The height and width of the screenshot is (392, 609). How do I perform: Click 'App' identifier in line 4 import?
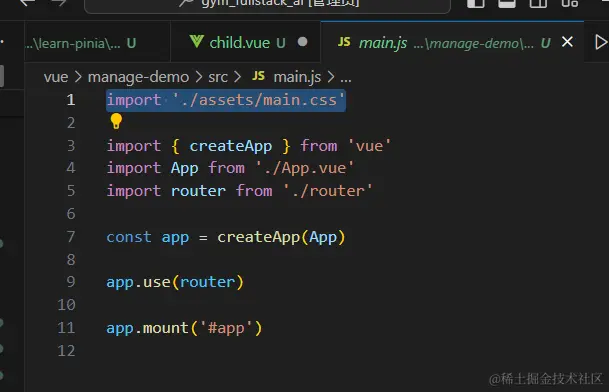pyautogui.click(x=184, y=169)
